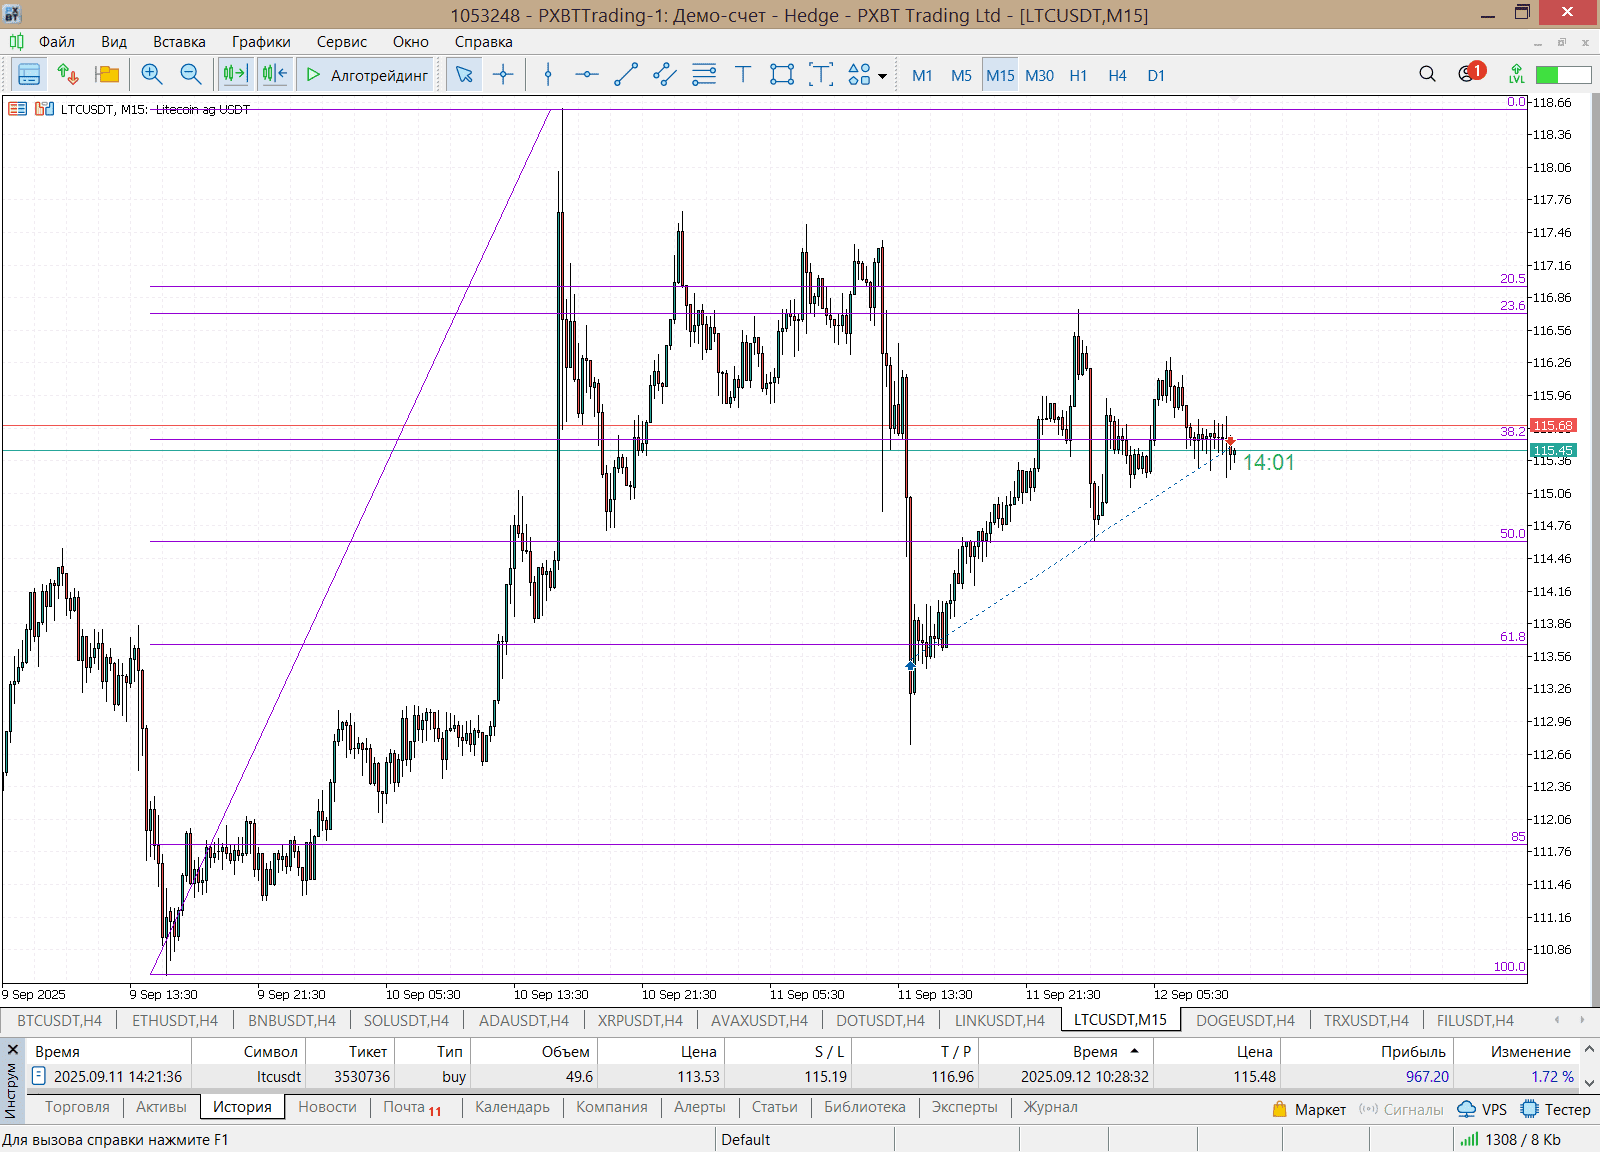This screenshot has height=1152, width=1600.
Task: Toggle chart auto-scroll to latest bar
Action: (x=235, y=75)
